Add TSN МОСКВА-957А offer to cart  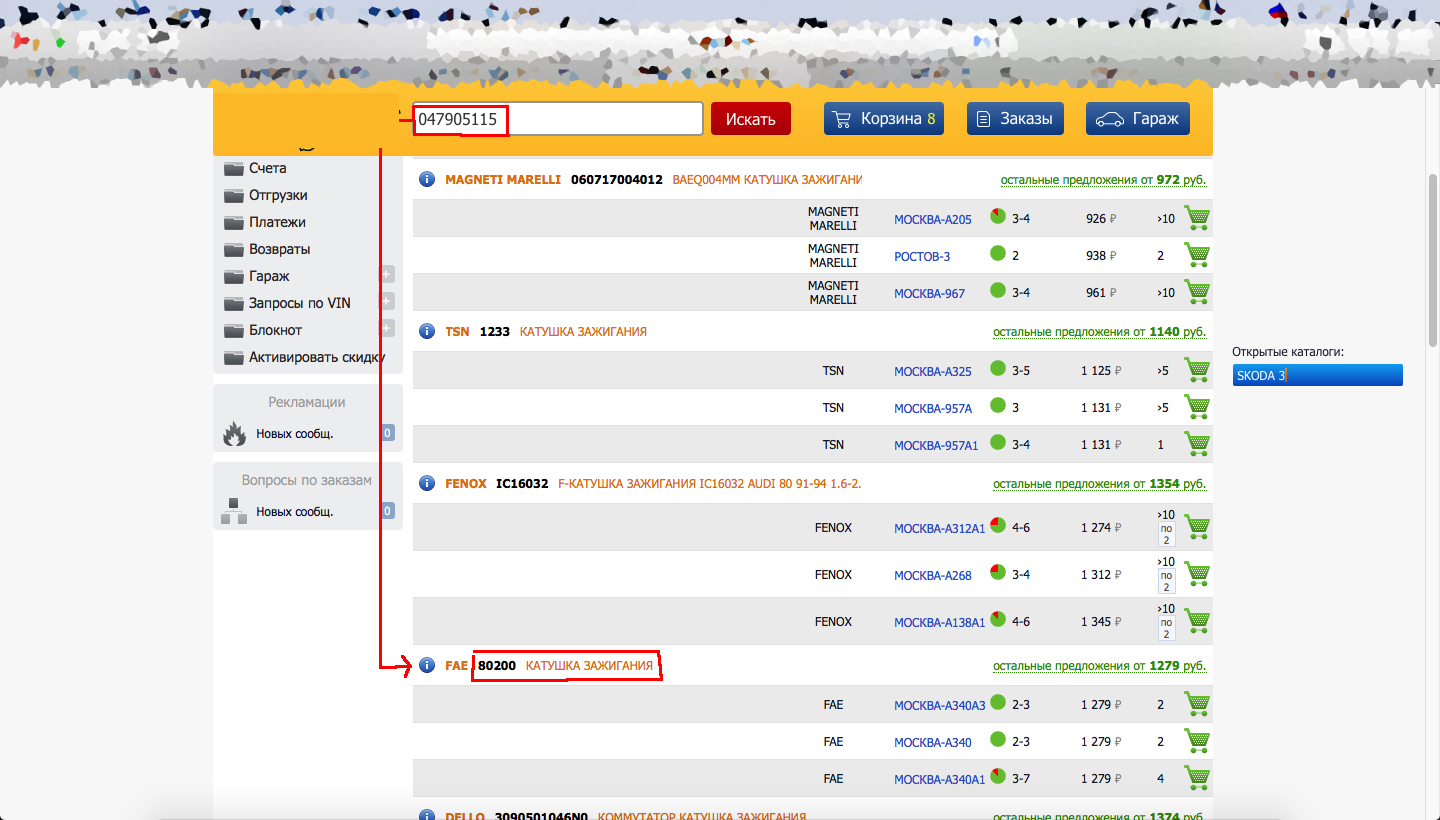(1197, 407)
